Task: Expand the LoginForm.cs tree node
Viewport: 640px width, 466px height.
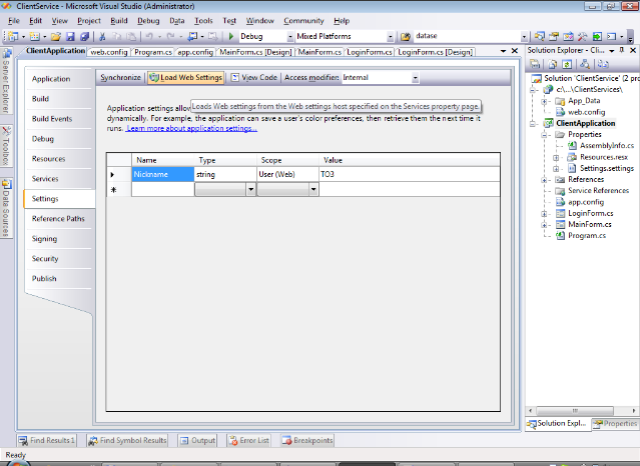Action: [544, 213]
